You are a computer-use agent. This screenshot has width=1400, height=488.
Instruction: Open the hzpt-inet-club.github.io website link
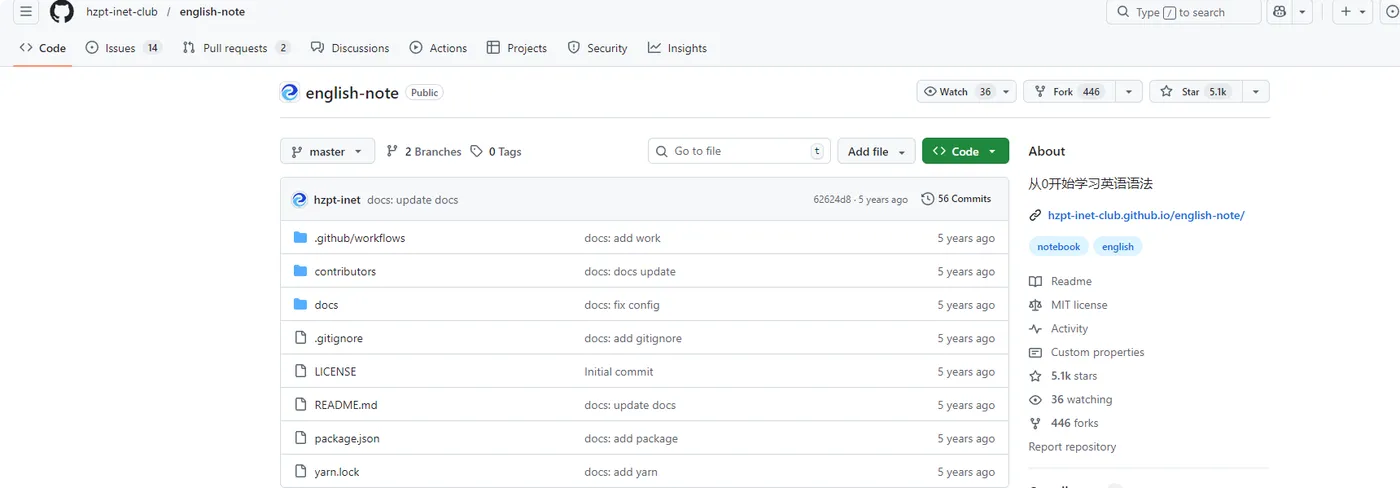(1145, 215)
